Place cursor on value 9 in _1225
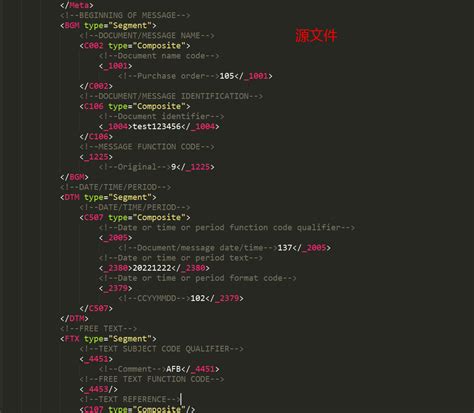The height and width of the screenshot is (413, 474). (173, 167)
